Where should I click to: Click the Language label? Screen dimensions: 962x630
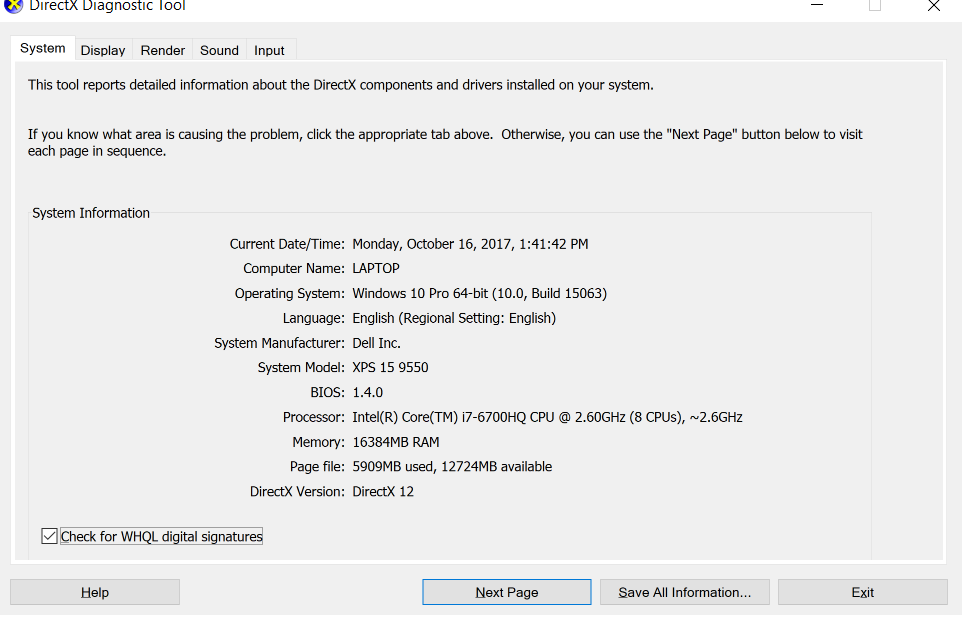314,318
